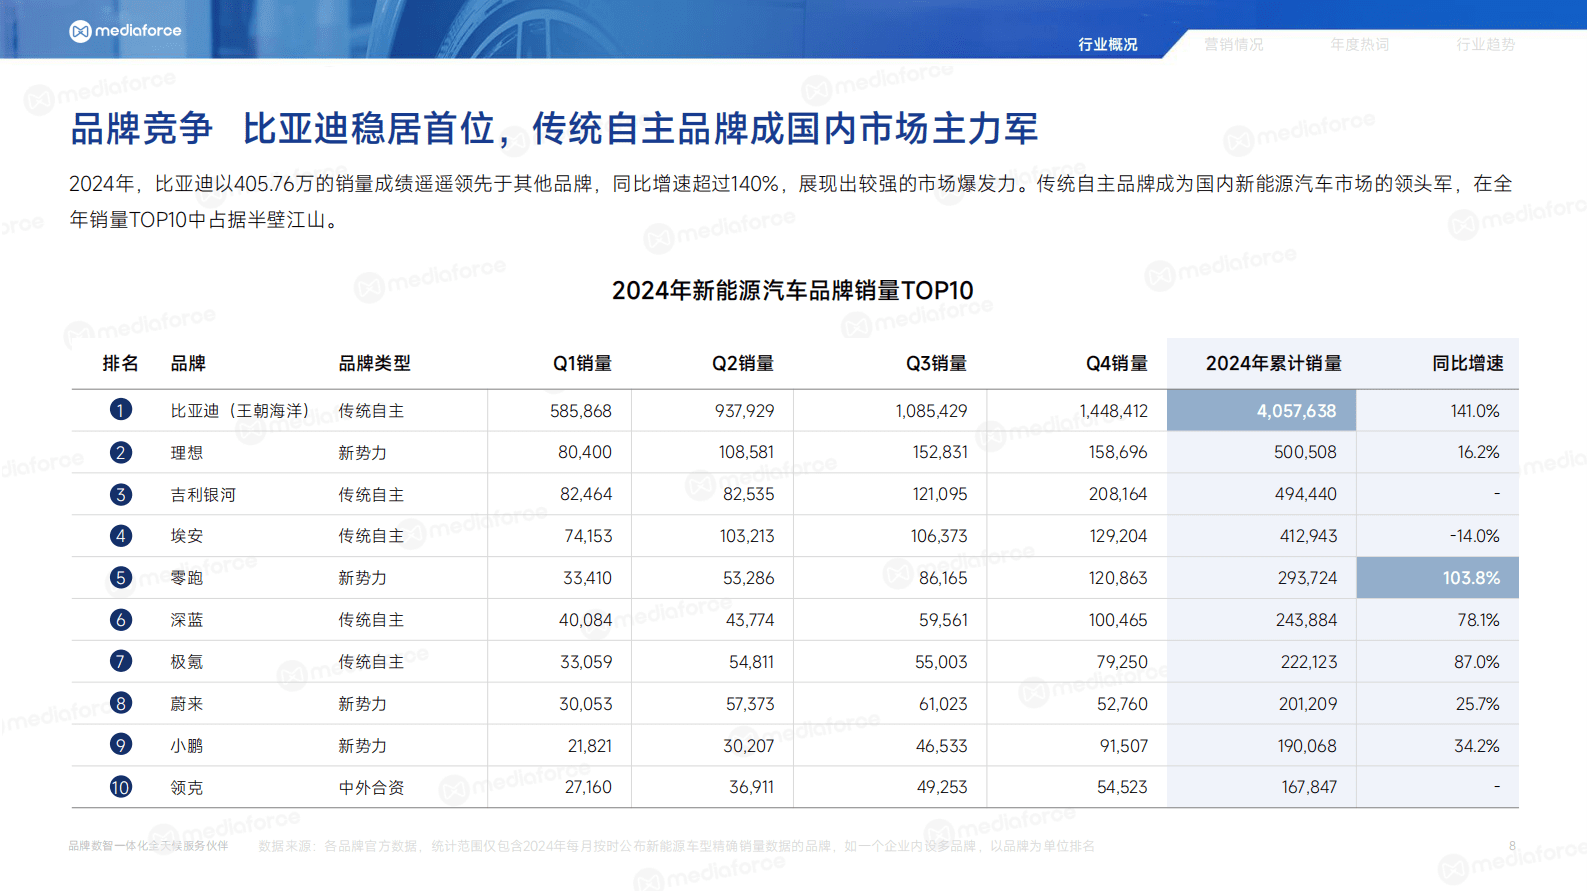Click brand name 吉利银河
Screen dimensions: 1587x892
(203, 495)
